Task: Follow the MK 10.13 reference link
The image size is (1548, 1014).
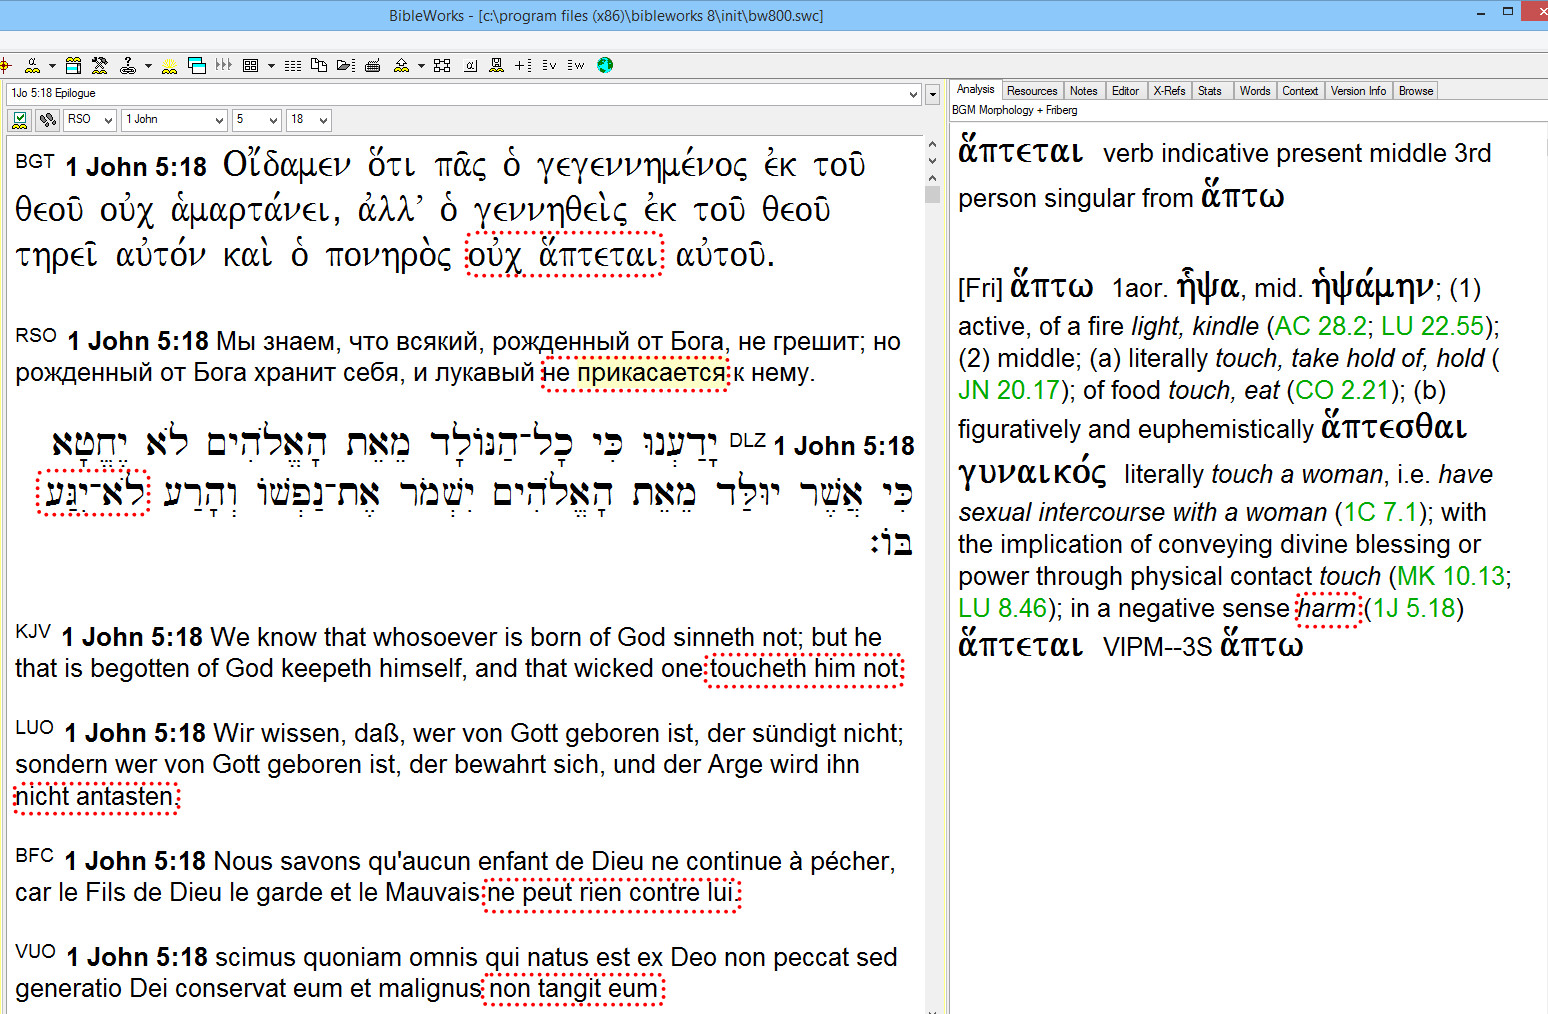Action: click(1450, 576)
